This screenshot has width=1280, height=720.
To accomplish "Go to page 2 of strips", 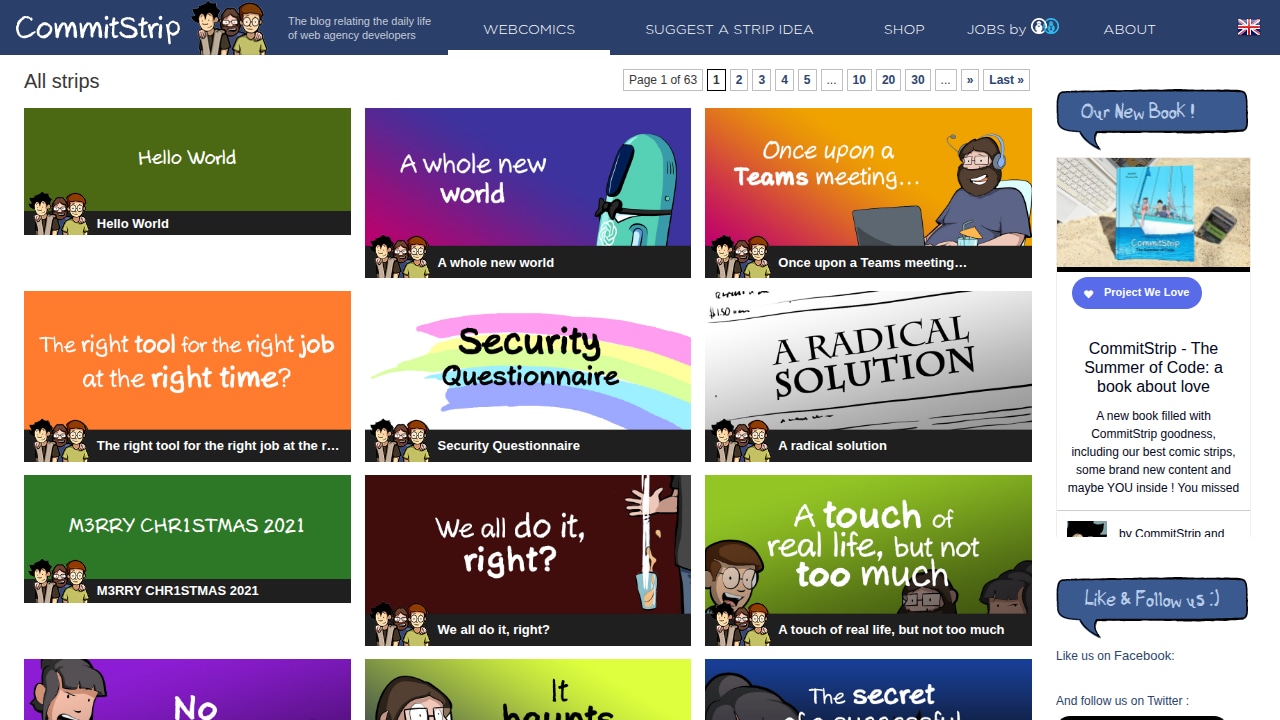I will [x=739, y=80].
